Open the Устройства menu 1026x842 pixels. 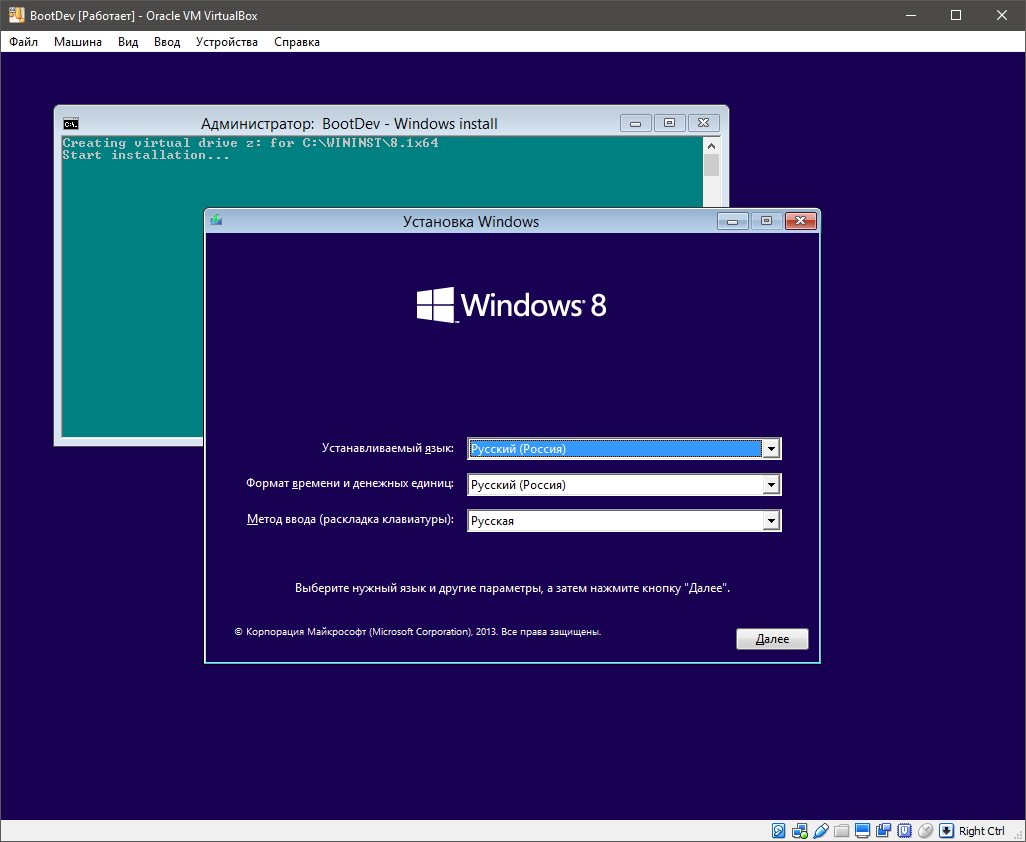point(226,42)
